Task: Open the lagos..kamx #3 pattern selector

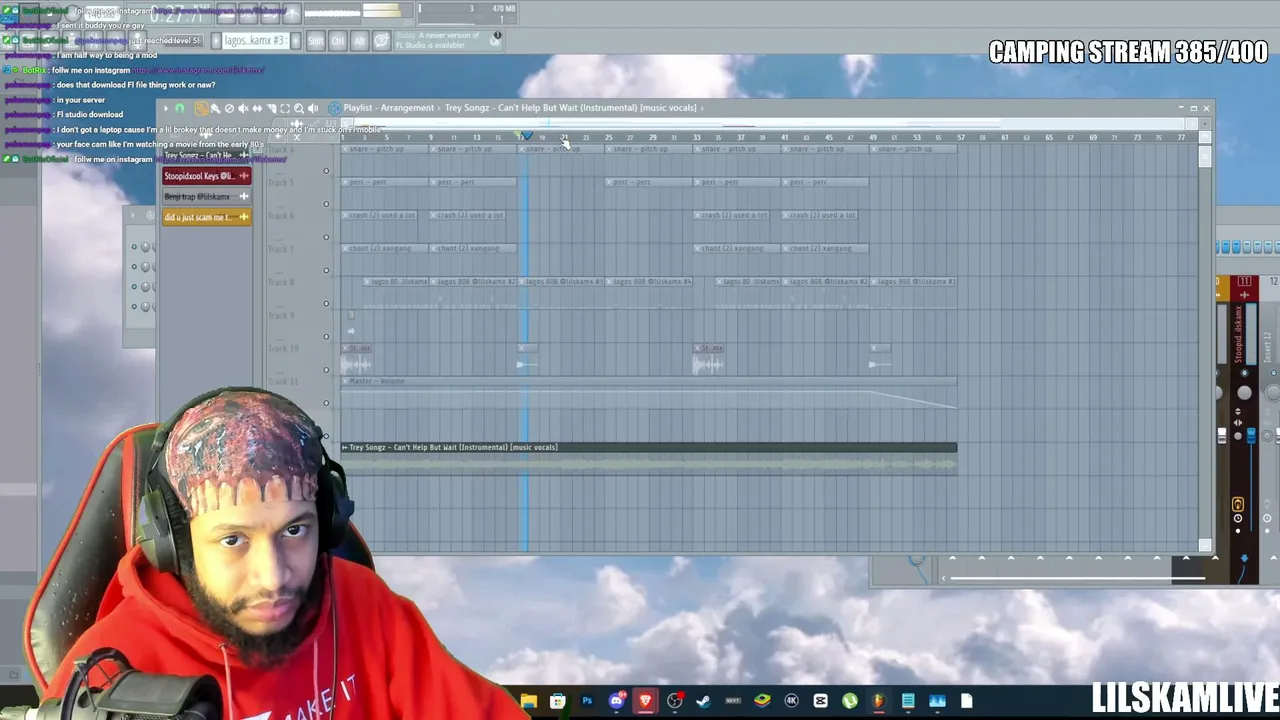Action: [x=255, y=41]
